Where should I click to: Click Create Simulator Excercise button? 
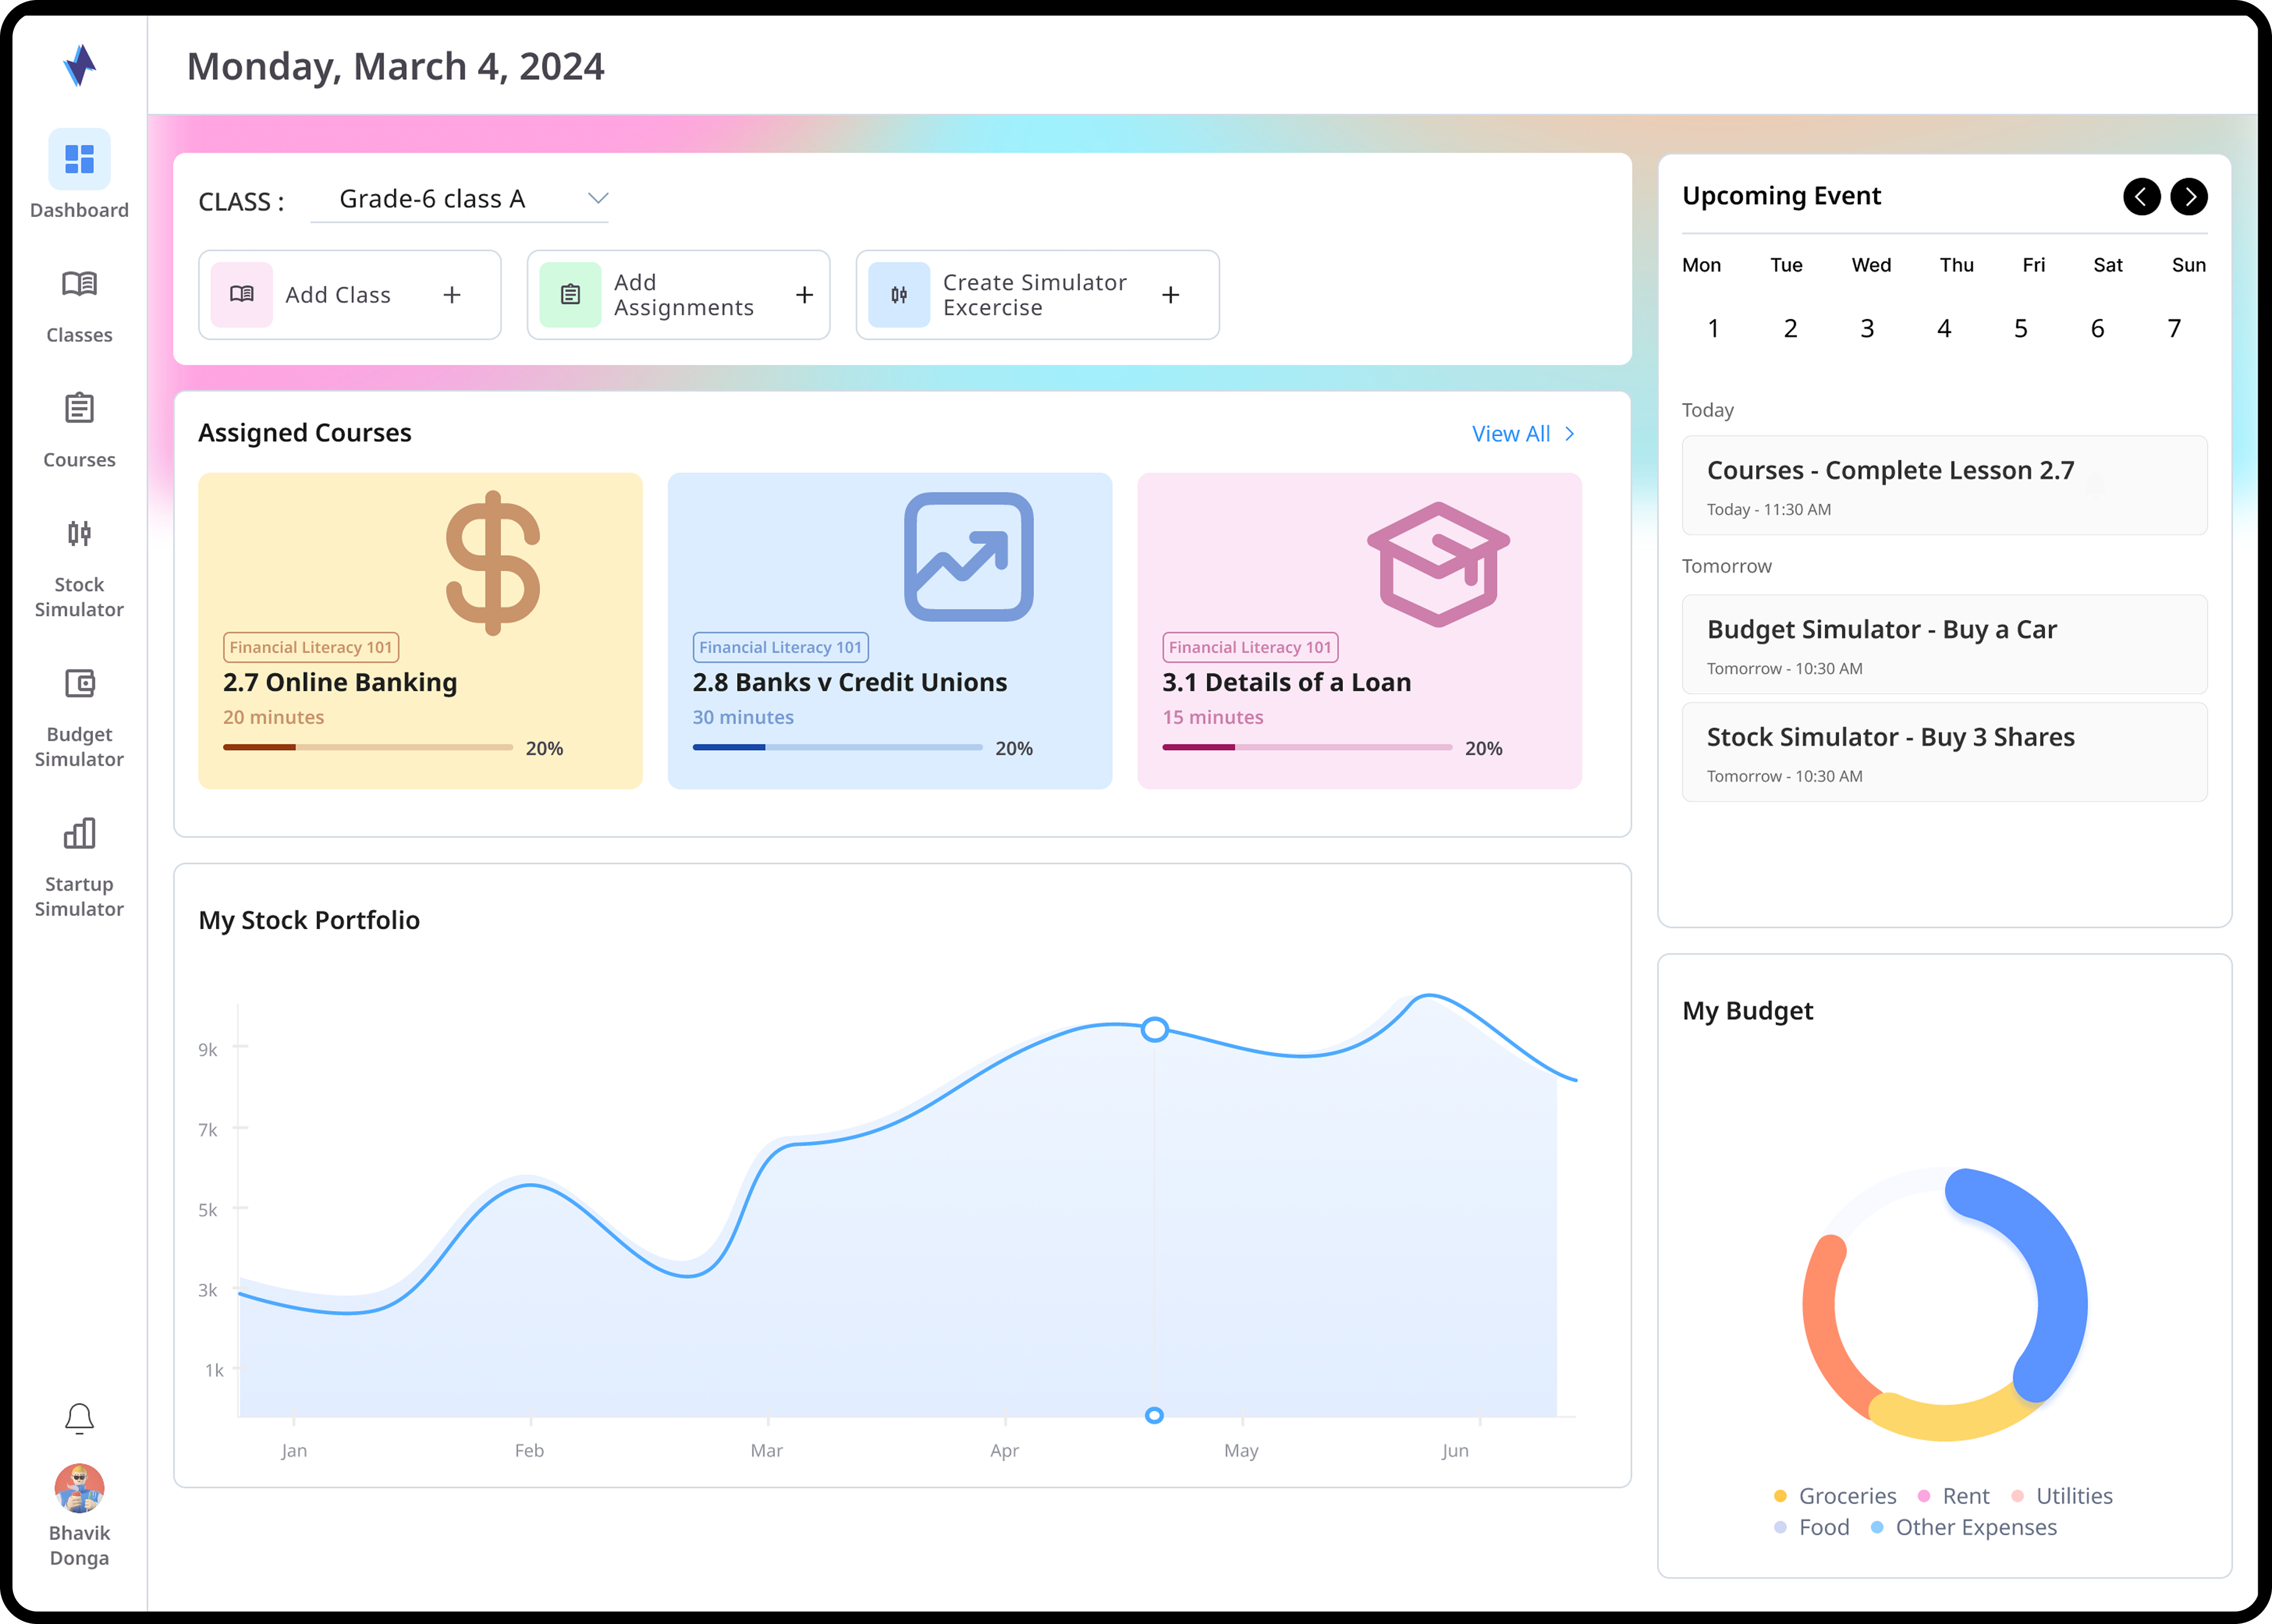click(1037, 295)
